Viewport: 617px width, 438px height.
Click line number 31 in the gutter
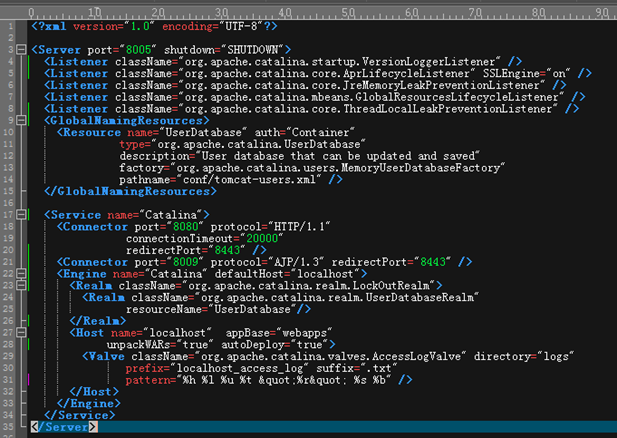tap(8, 380)
